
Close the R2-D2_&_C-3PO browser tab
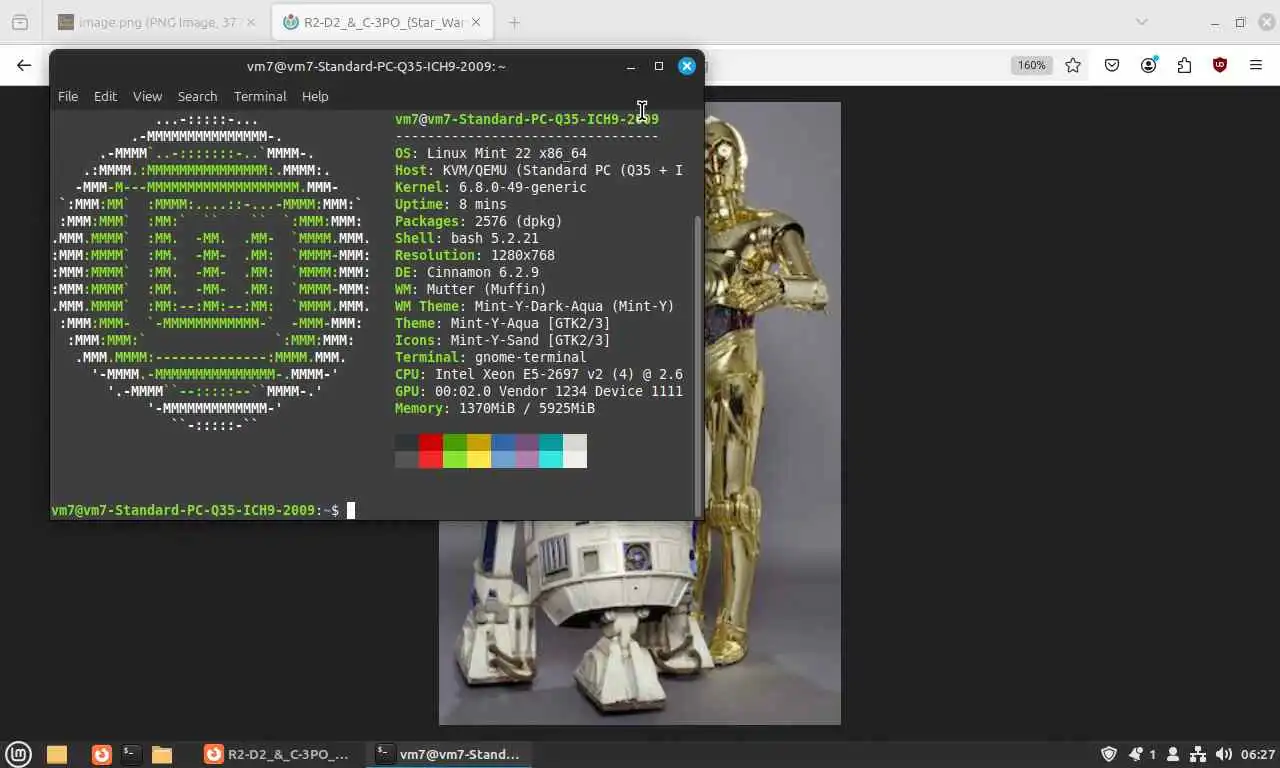click(x=475, y=22)
